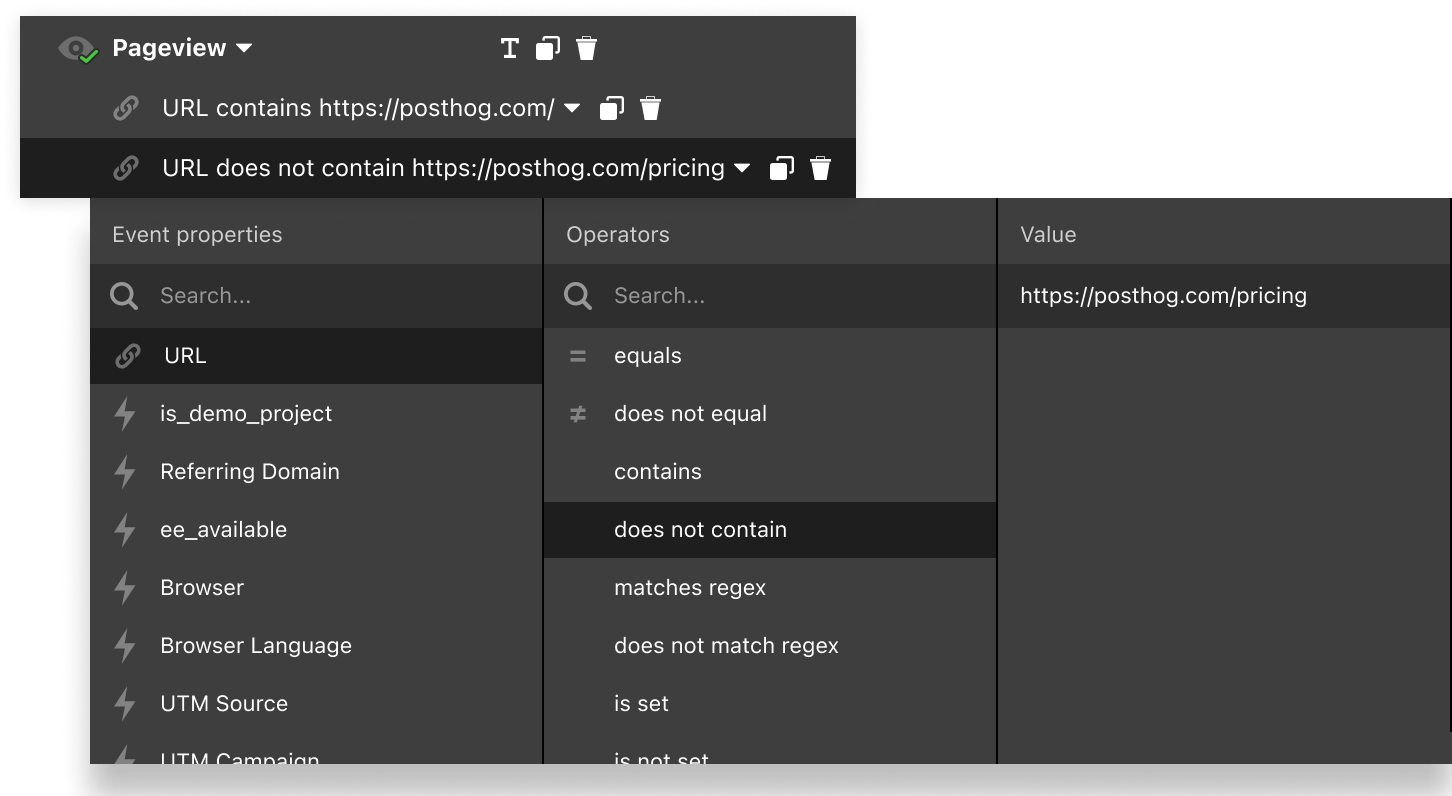Screen dimensions: 1452x796
Task: Click the rename text icon for Pageview
Action: 510,48
